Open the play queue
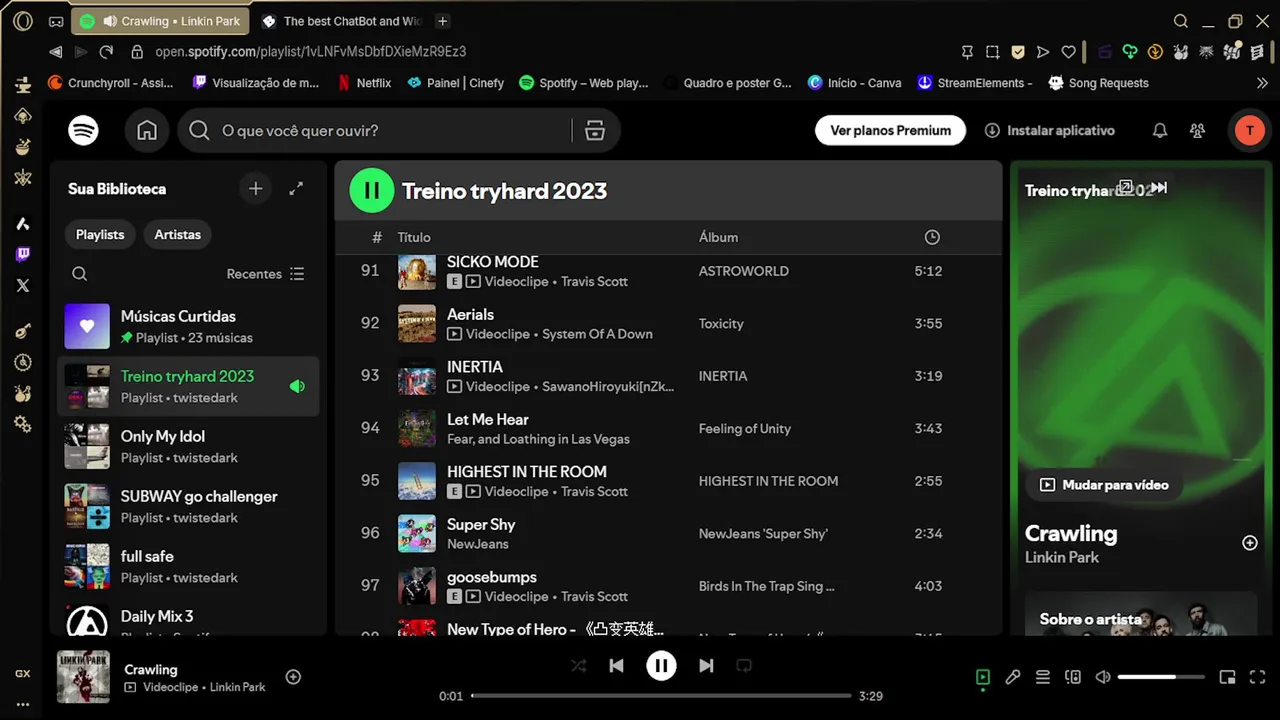1280x720 pixels. click(1043, 677)
